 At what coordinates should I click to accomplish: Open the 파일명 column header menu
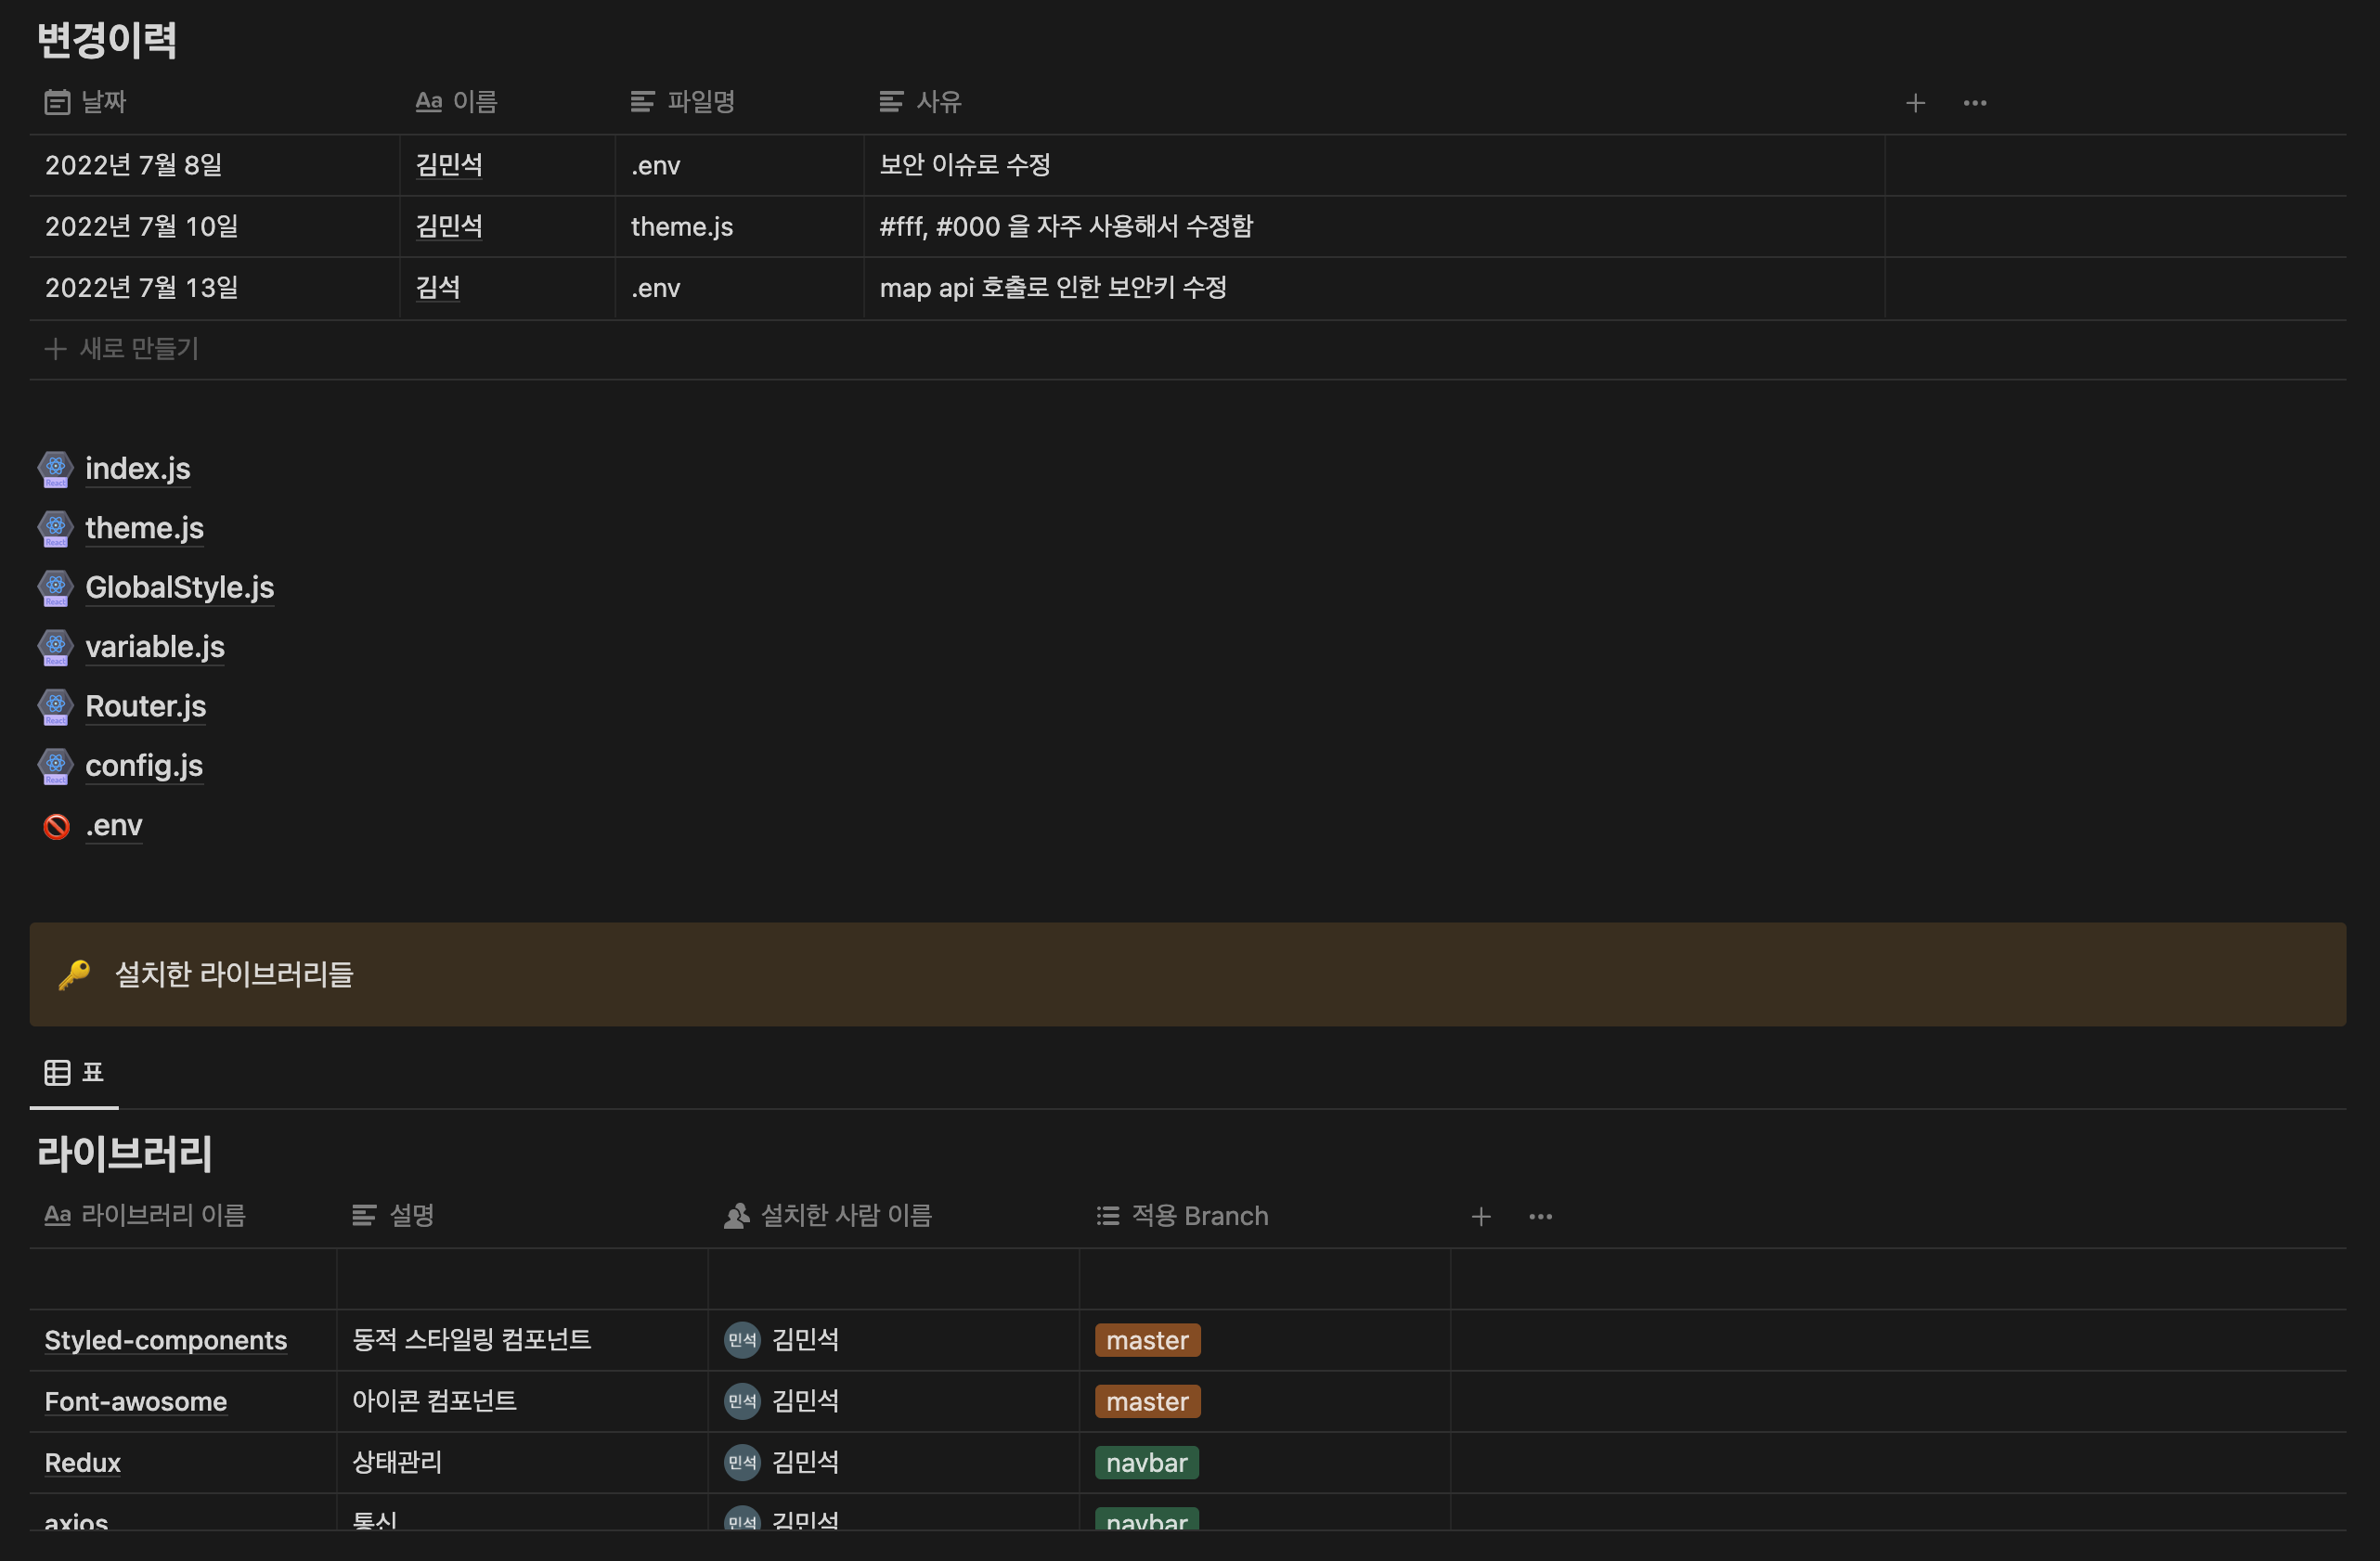tap(683, 102)
